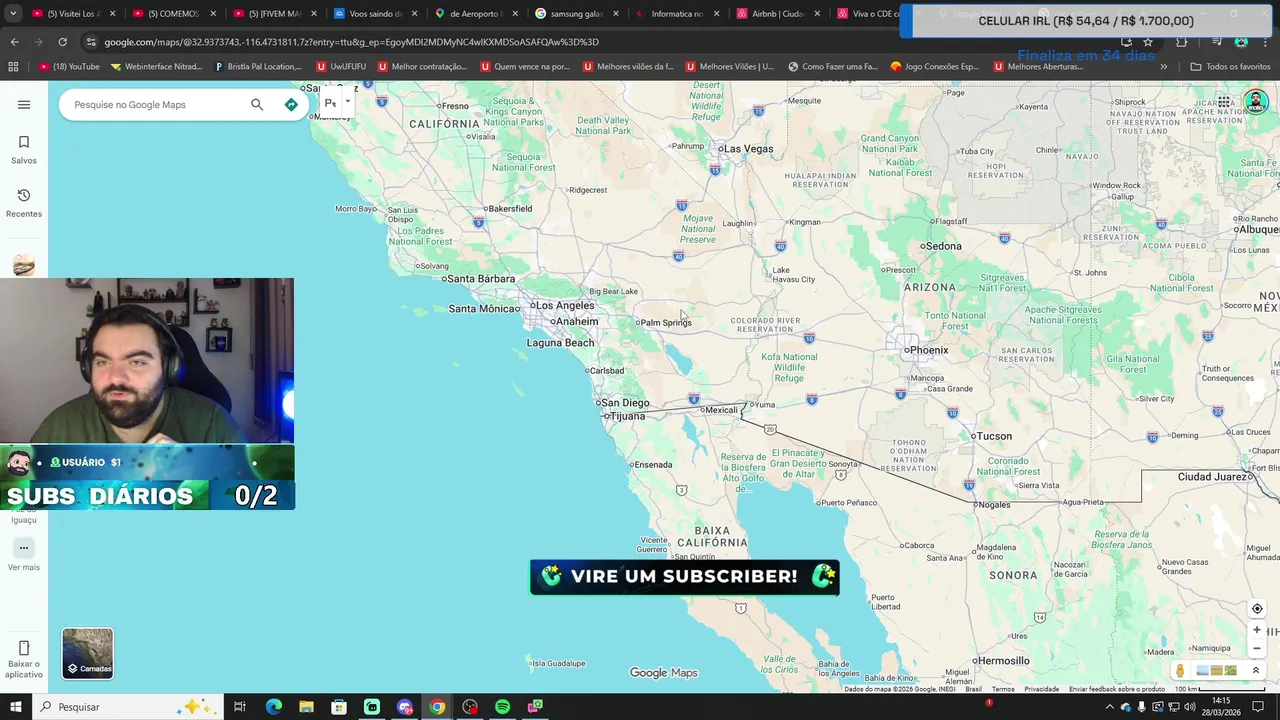This screenshot has width=1280, height=720.
Task: Open the Privacidade link
Action: [1041, 689]
